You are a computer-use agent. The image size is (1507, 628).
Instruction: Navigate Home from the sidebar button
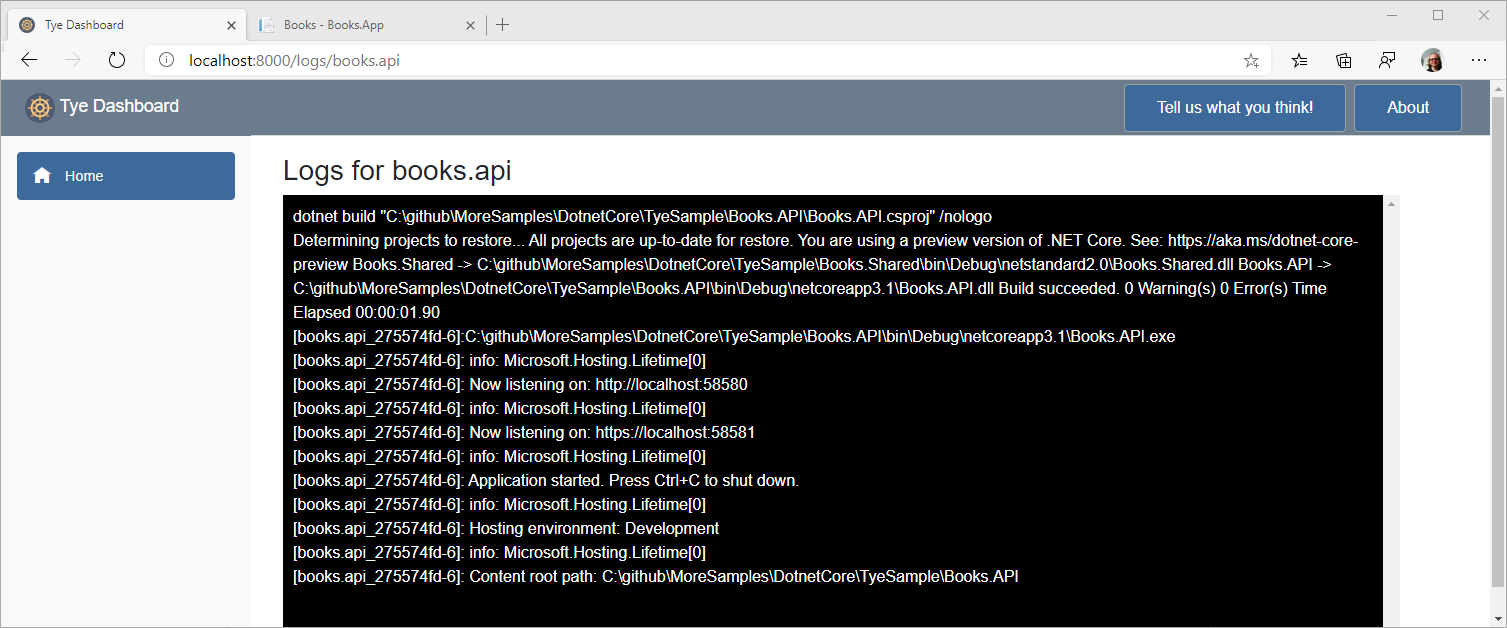pyautogui.click(x=126, y=176)
